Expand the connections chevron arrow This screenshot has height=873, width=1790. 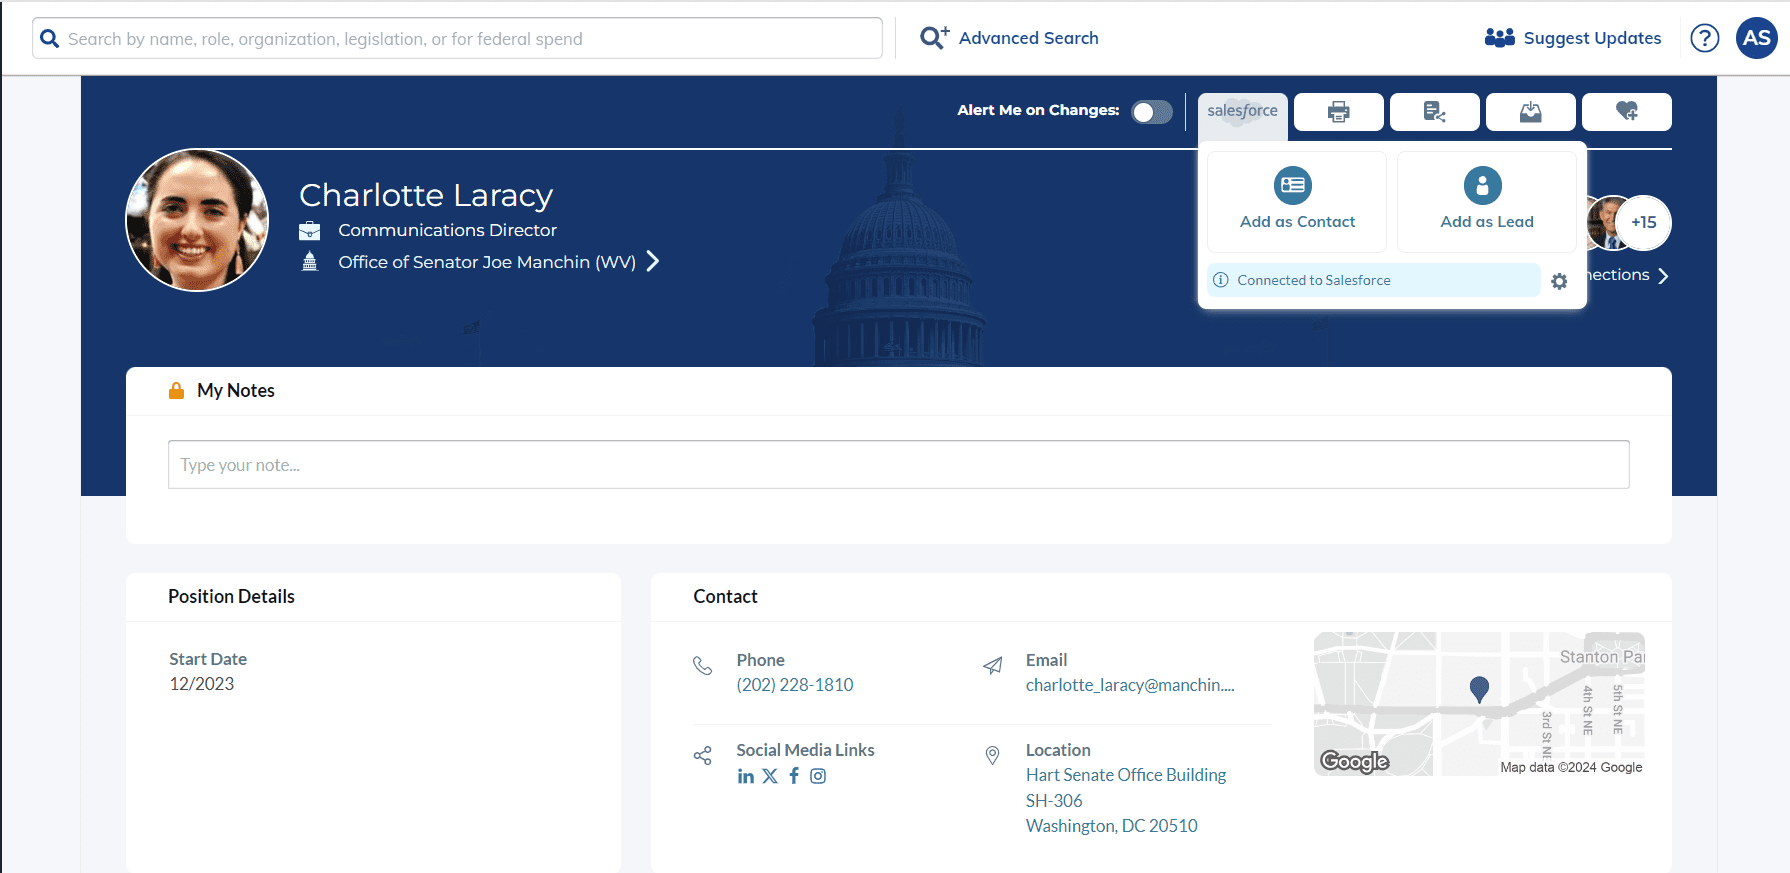(1663, 276)
